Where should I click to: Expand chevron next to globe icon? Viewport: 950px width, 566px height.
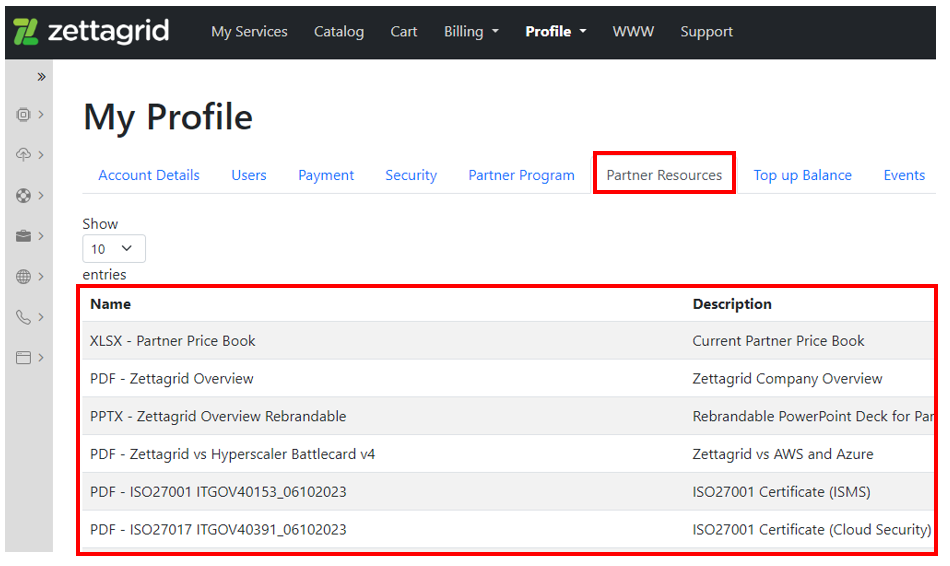point(41,277)
